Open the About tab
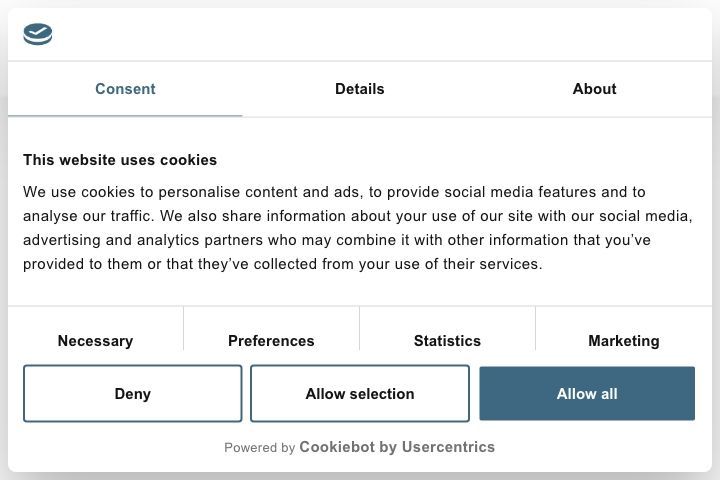Screen dimensions: 720x480 pos(594,89)
